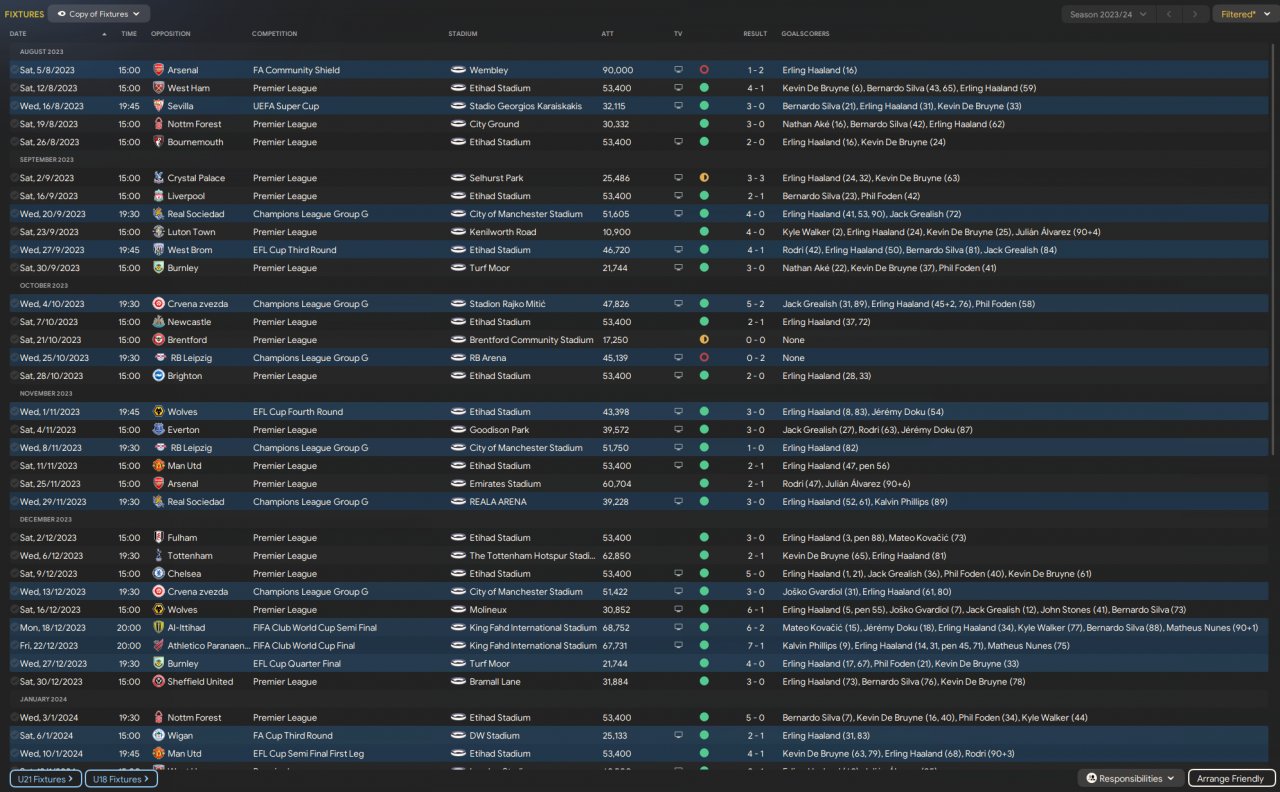Click the 6 - 2 result against Al-Ittihad

(755, 628)
